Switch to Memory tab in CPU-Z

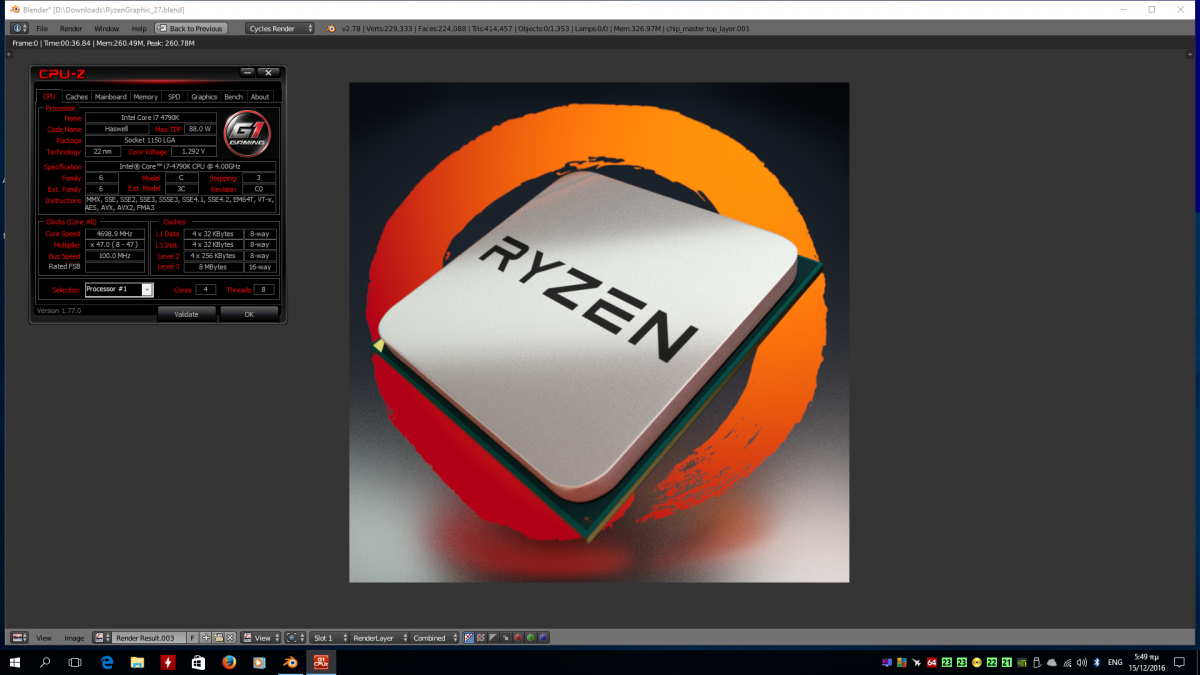tap(146, 97)
